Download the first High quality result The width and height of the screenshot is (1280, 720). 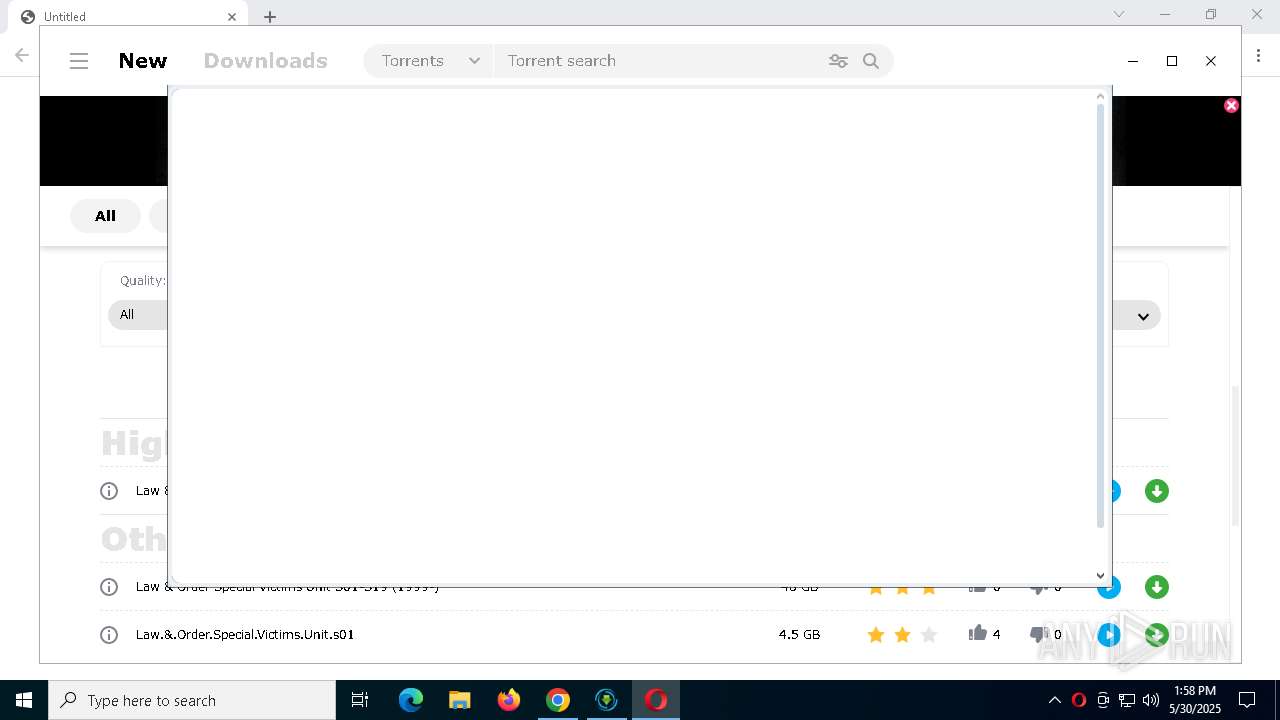pos(1156,491)
